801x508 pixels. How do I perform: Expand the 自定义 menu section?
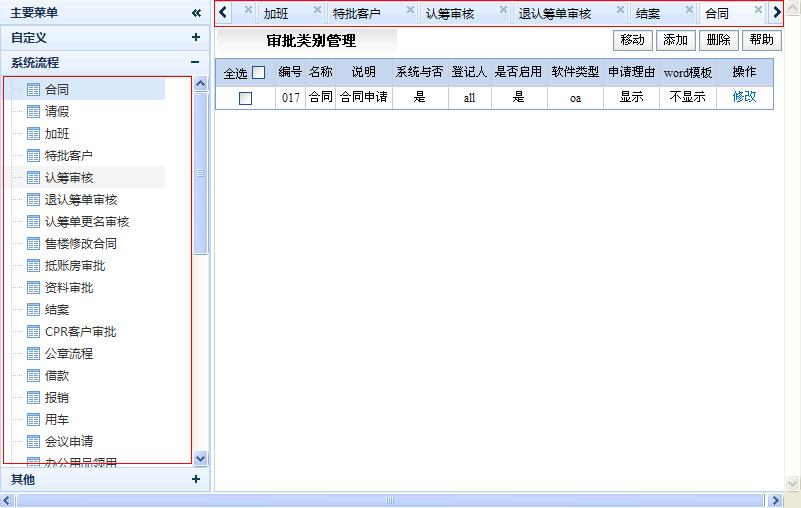coord(196,38)
